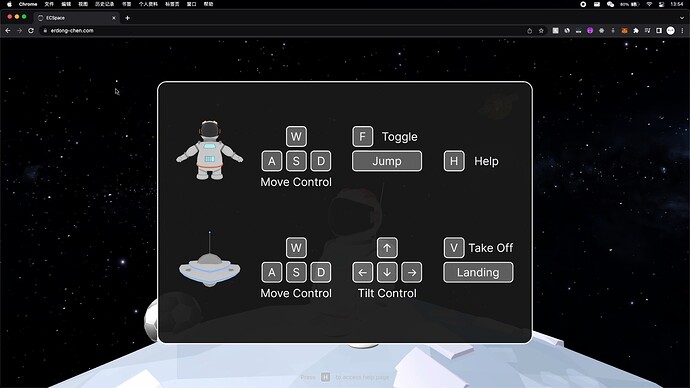Image resolution: width=690 pixels, height=388 pixels.
Task: Click the left arrow tilt key
Action: tap(363, 272)
